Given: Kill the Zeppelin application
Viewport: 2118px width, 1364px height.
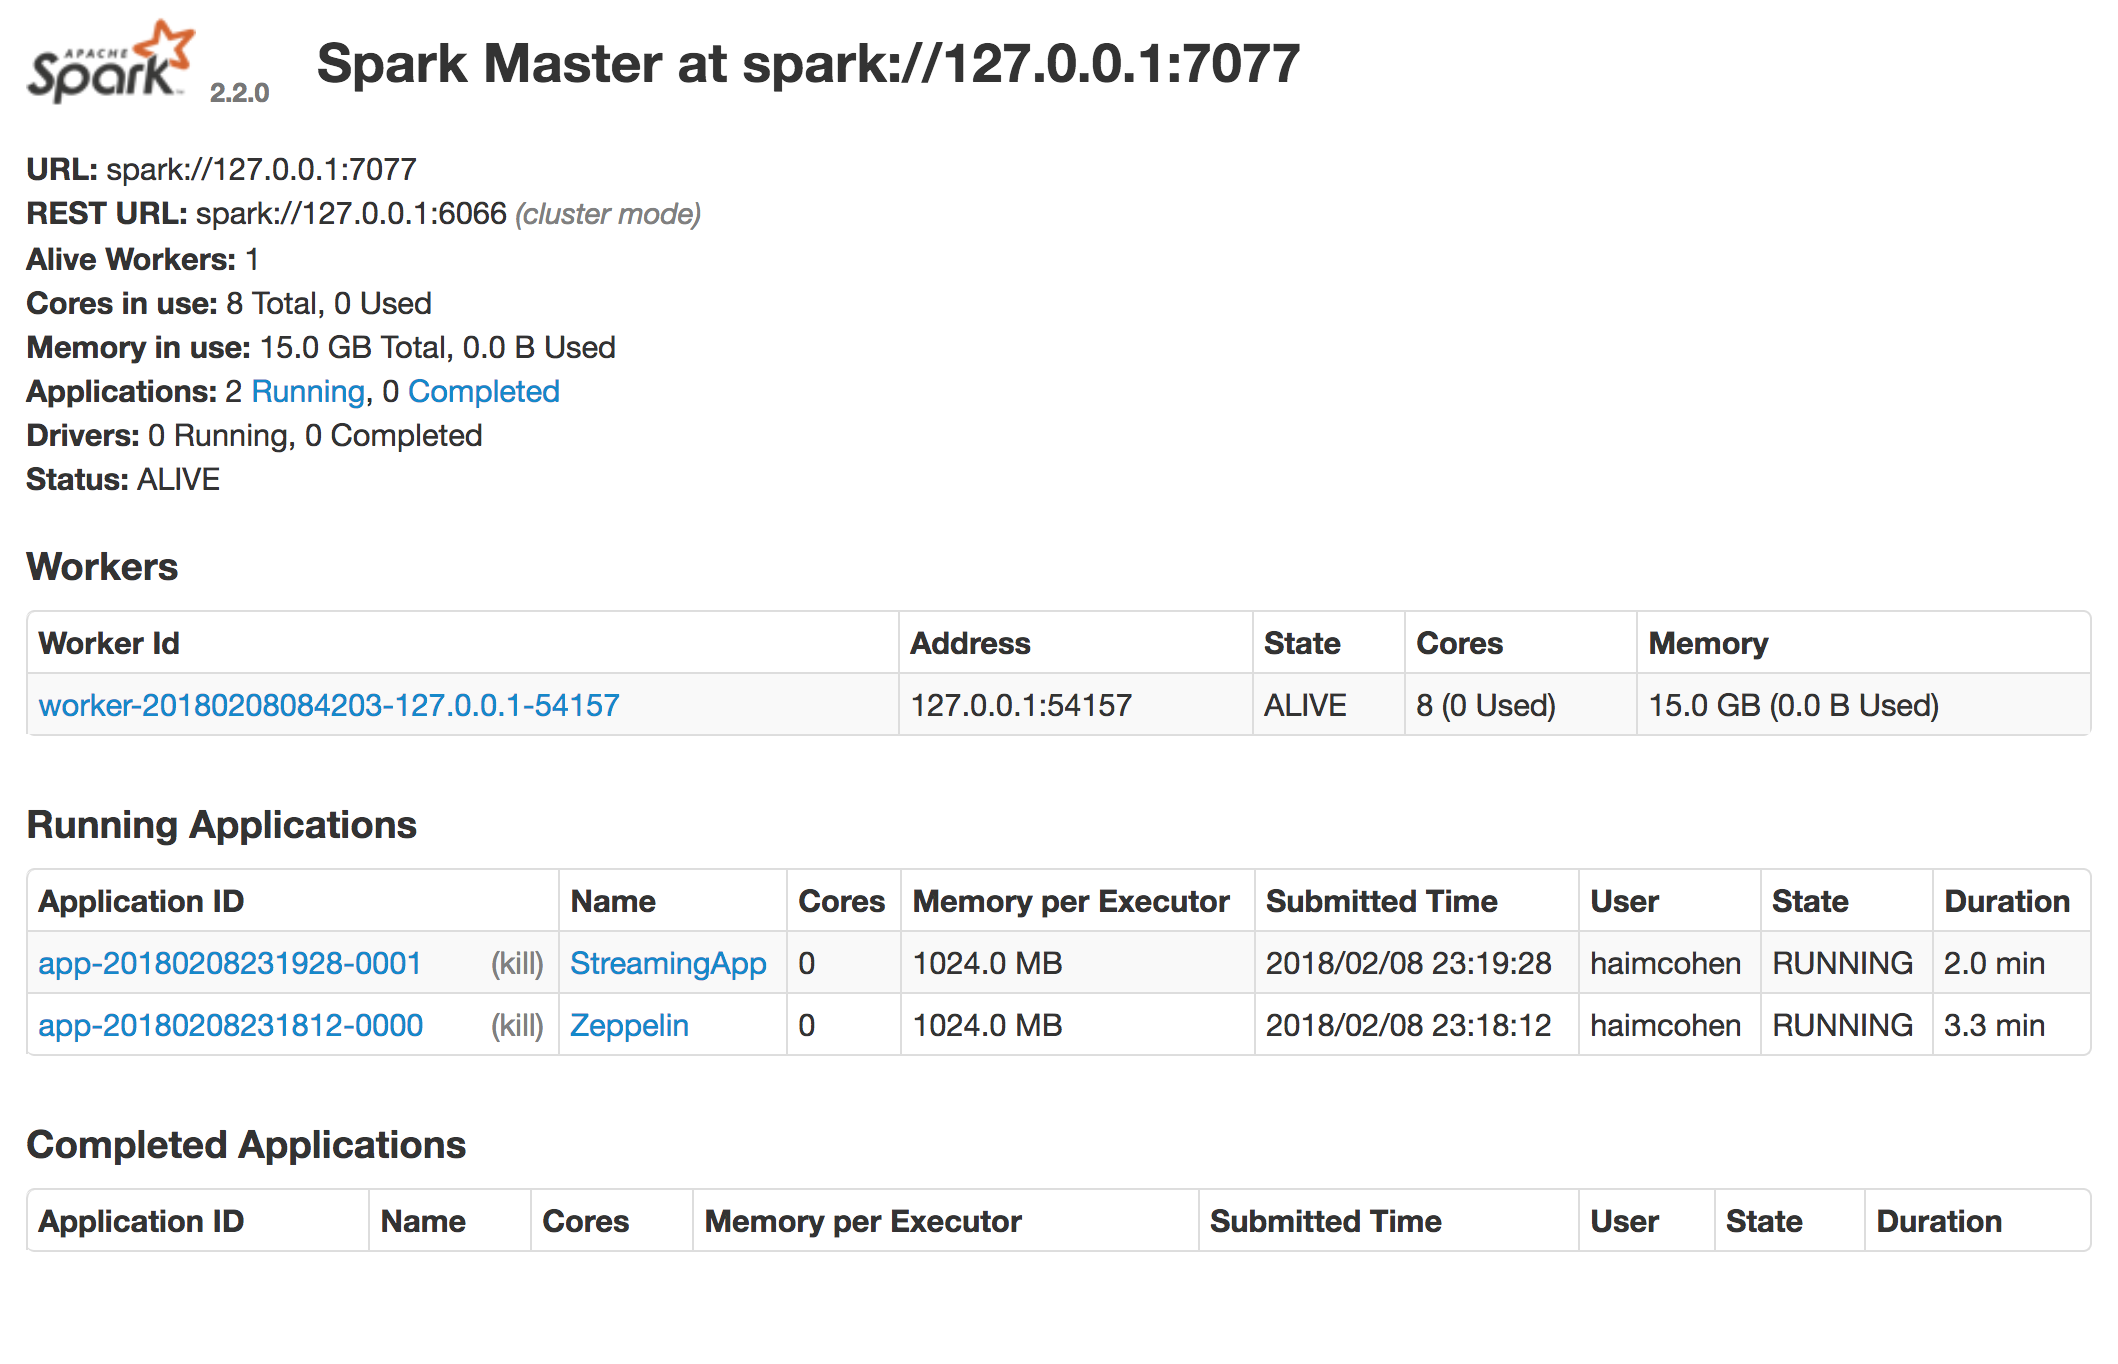Looking at the screenshot, I should pyautogui.click(x=516, y=1026).
